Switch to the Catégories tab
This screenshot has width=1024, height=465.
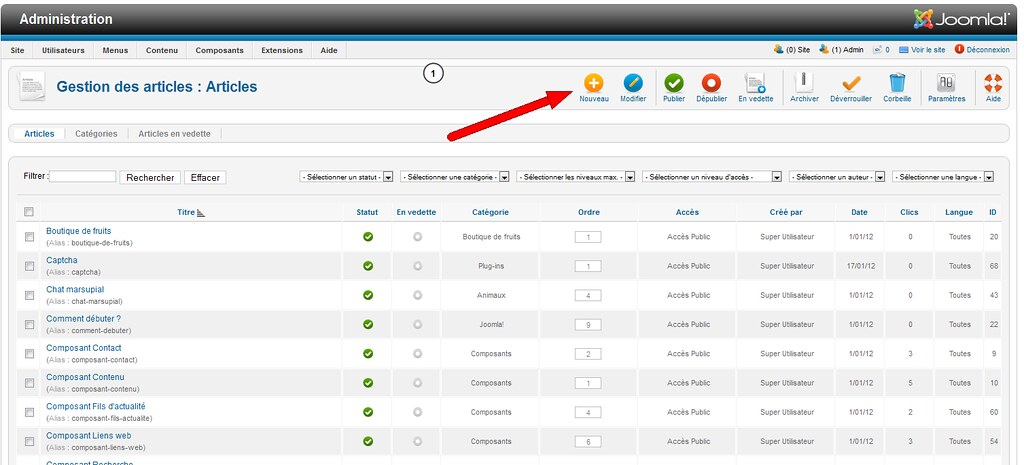click(96, 134)
